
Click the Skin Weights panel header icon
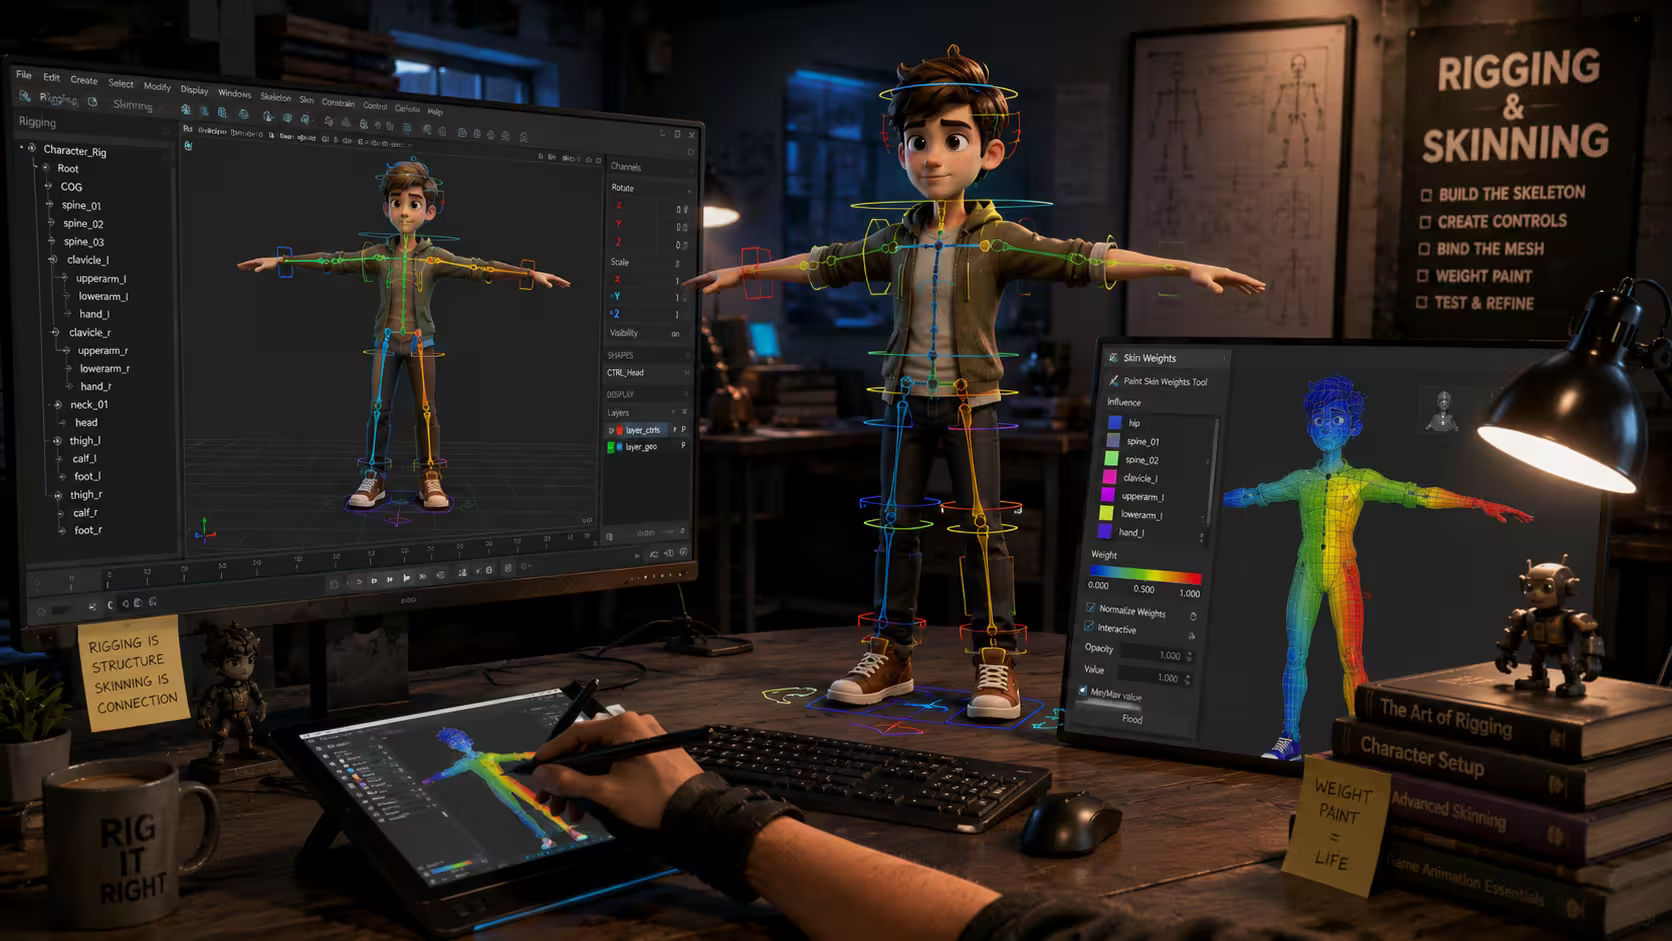[x=1113, y=357]
